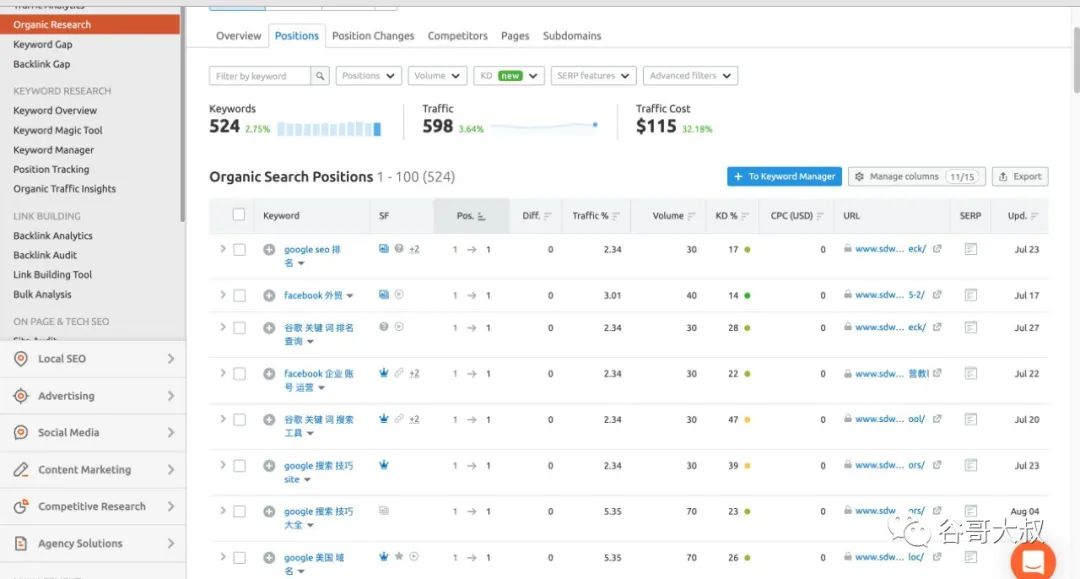Screen dimensions: 1080x579
Task: Check the box for google seo 排名 row
Action: coord(239,249)
